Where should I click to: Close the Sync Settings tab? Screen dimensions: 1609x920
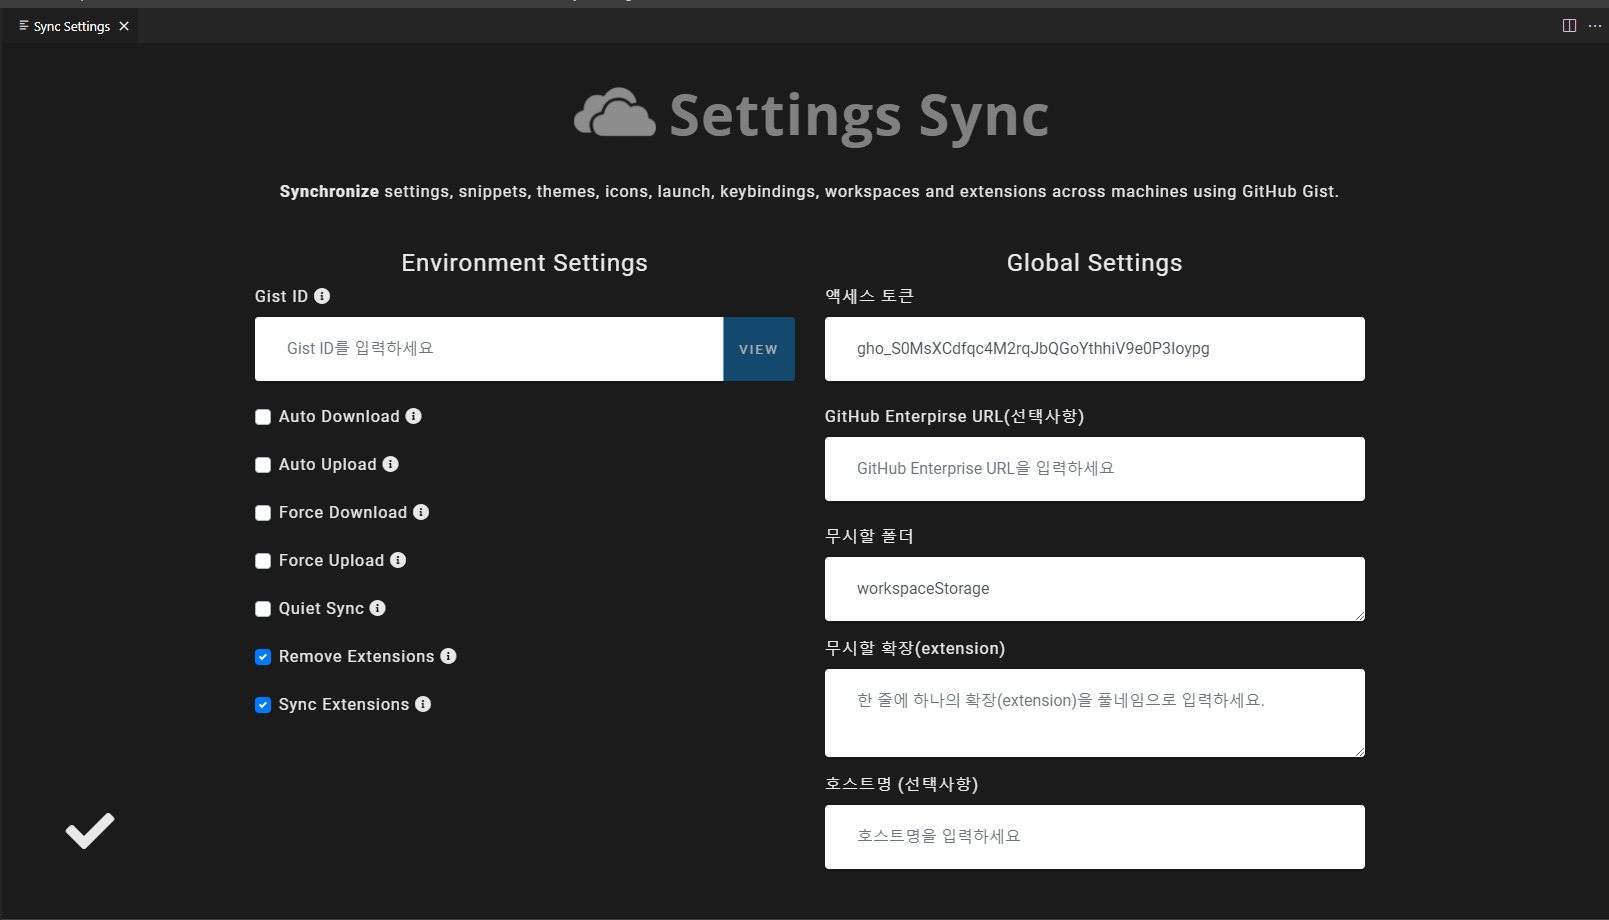[124, 26]
